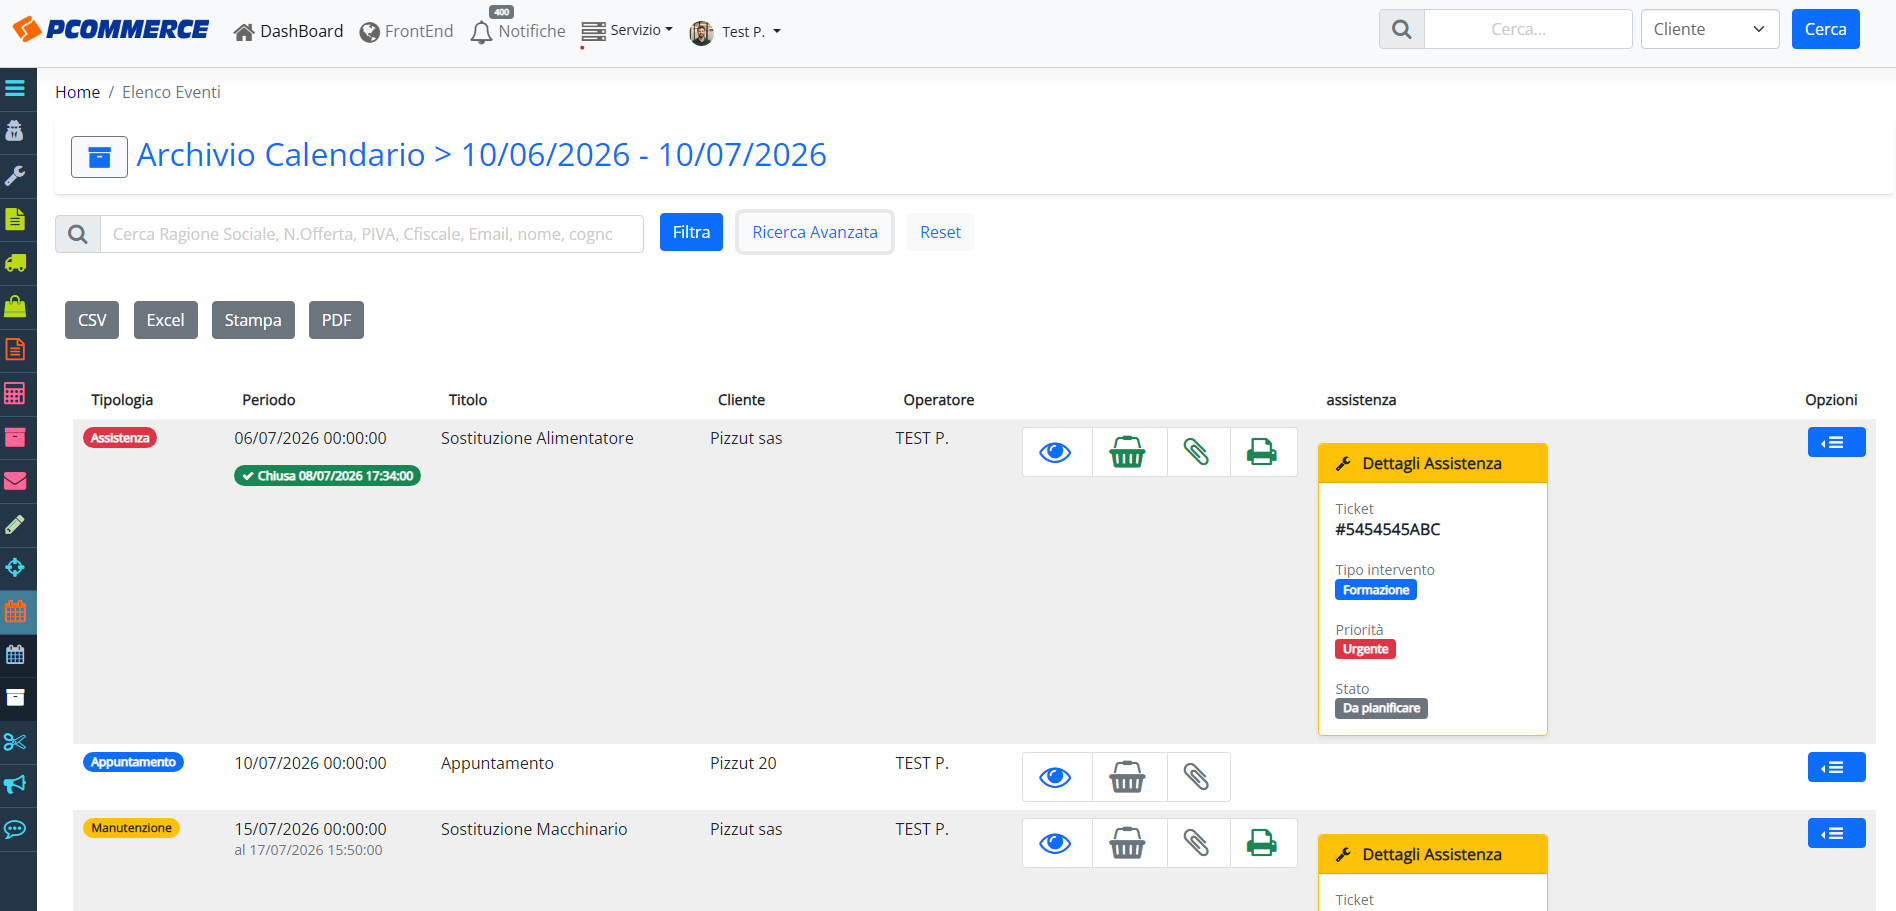Viewport: 1896px width, 911px height.
Task: Open paperclip attachments for Appuntamento row
Action: (x=1197, y=777)
